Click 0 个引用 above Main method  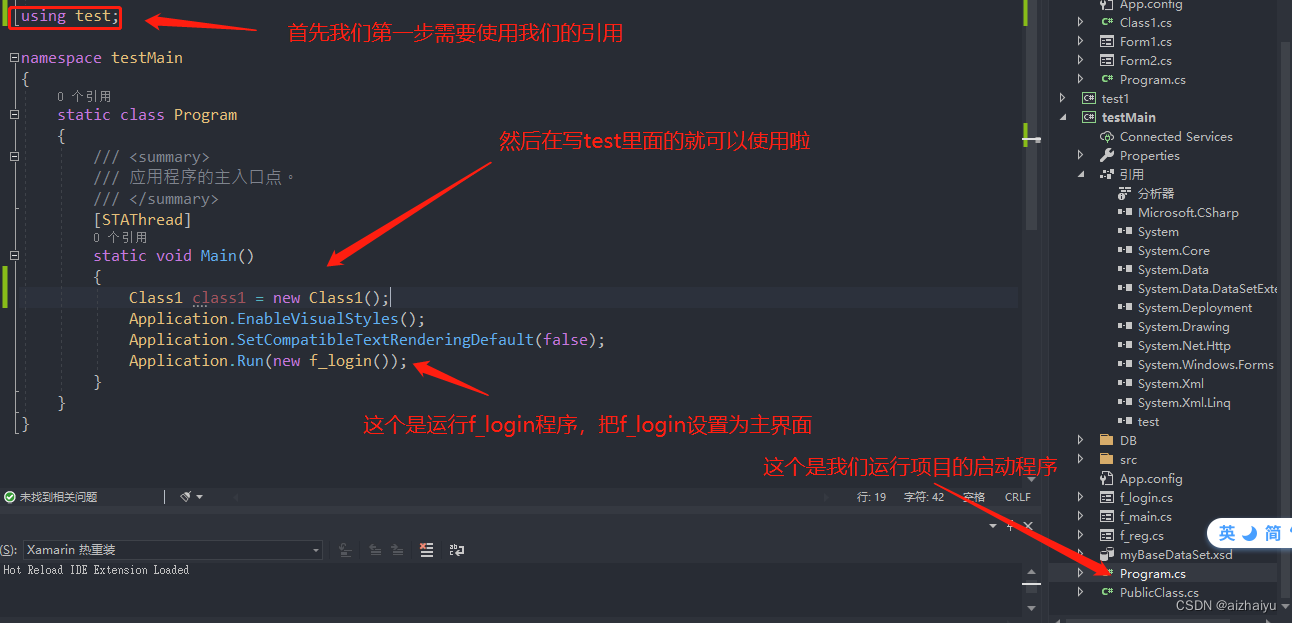click(x=120, y=237)
